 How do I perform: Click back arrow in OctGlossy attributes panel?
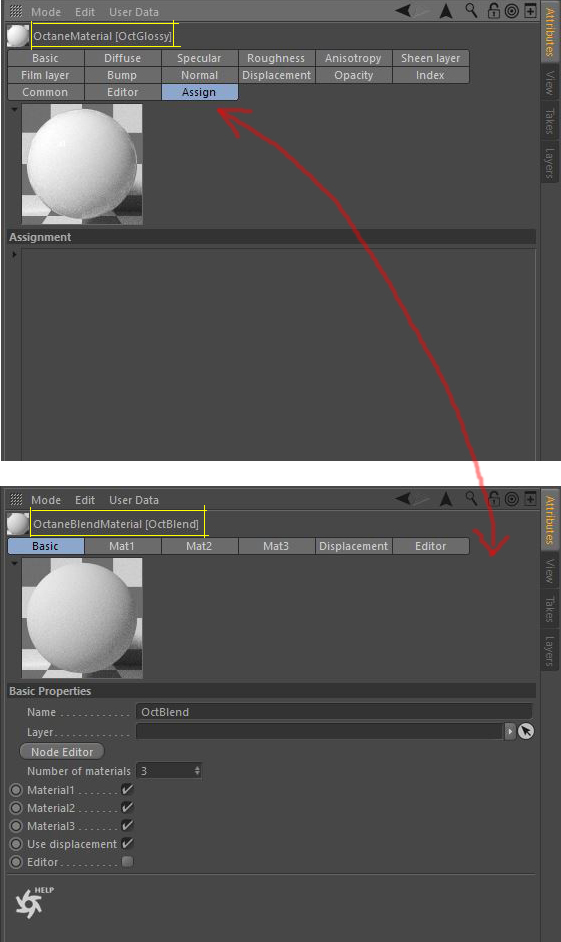coord(403,11)
